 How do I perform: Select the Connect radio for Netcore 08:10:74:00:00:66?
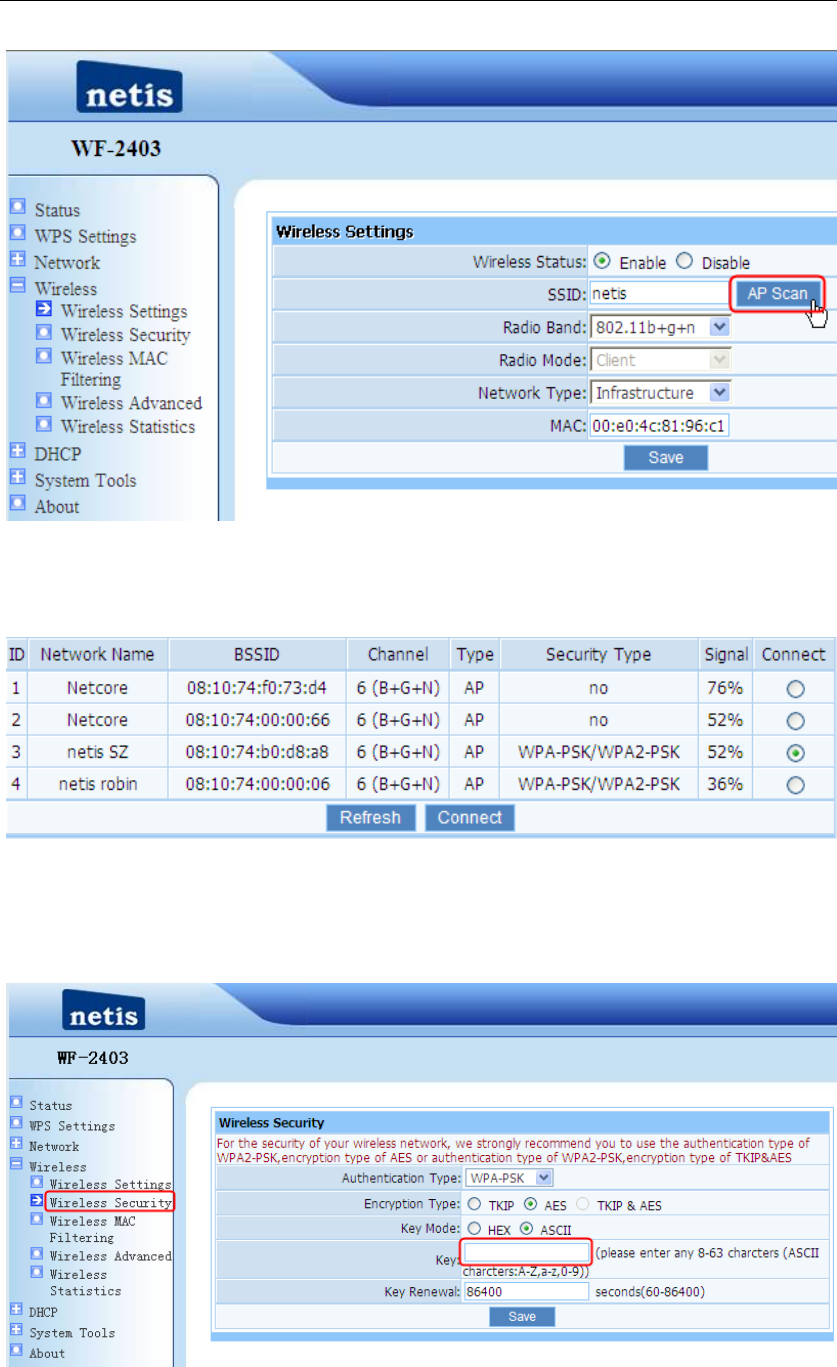(795, 721)
